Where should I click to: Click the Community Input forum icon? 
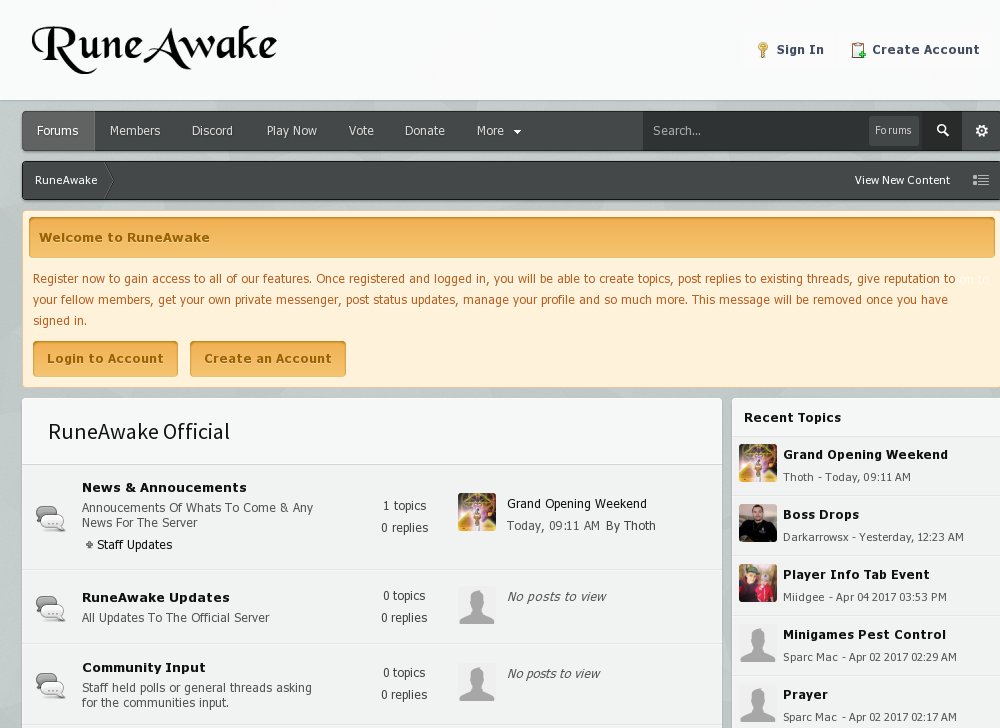coord(51,684)
